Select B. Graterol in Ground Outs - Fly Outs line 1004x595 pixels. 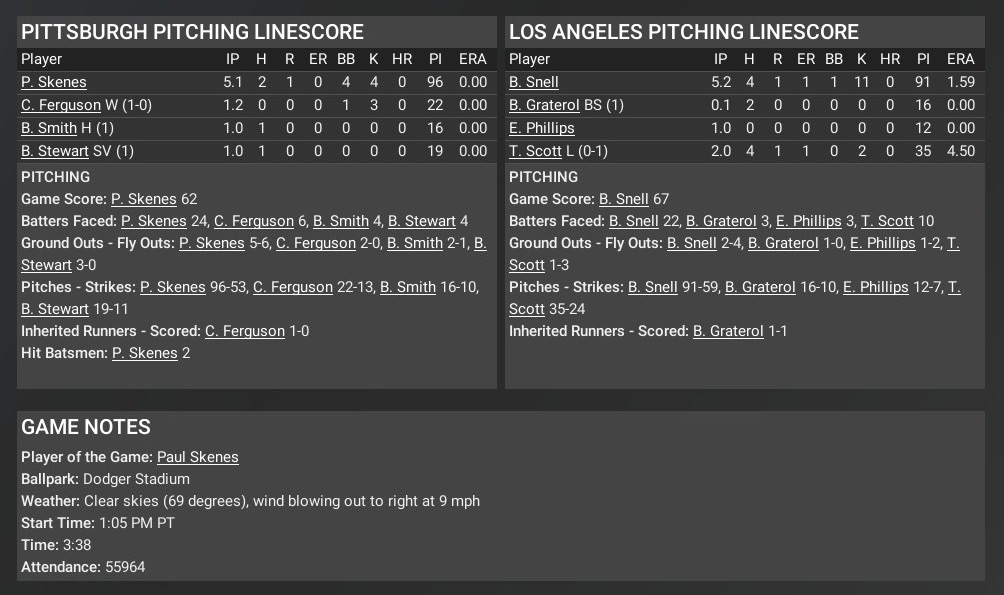click(x=783, y=243)
